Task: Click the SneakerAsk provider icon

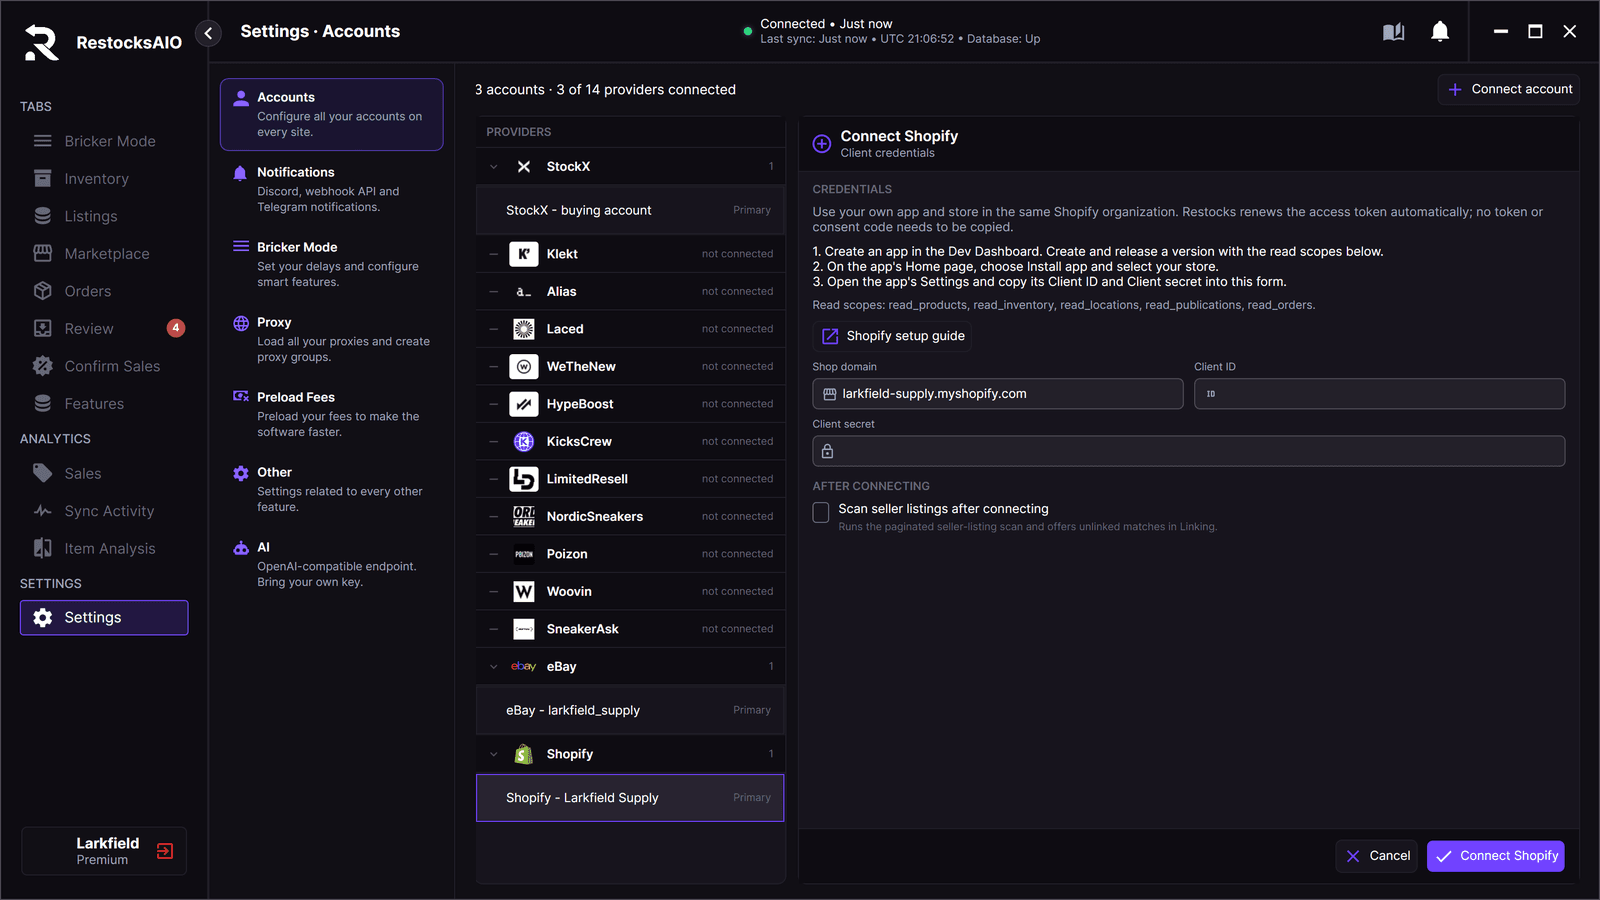Action: tap(524, 629)
